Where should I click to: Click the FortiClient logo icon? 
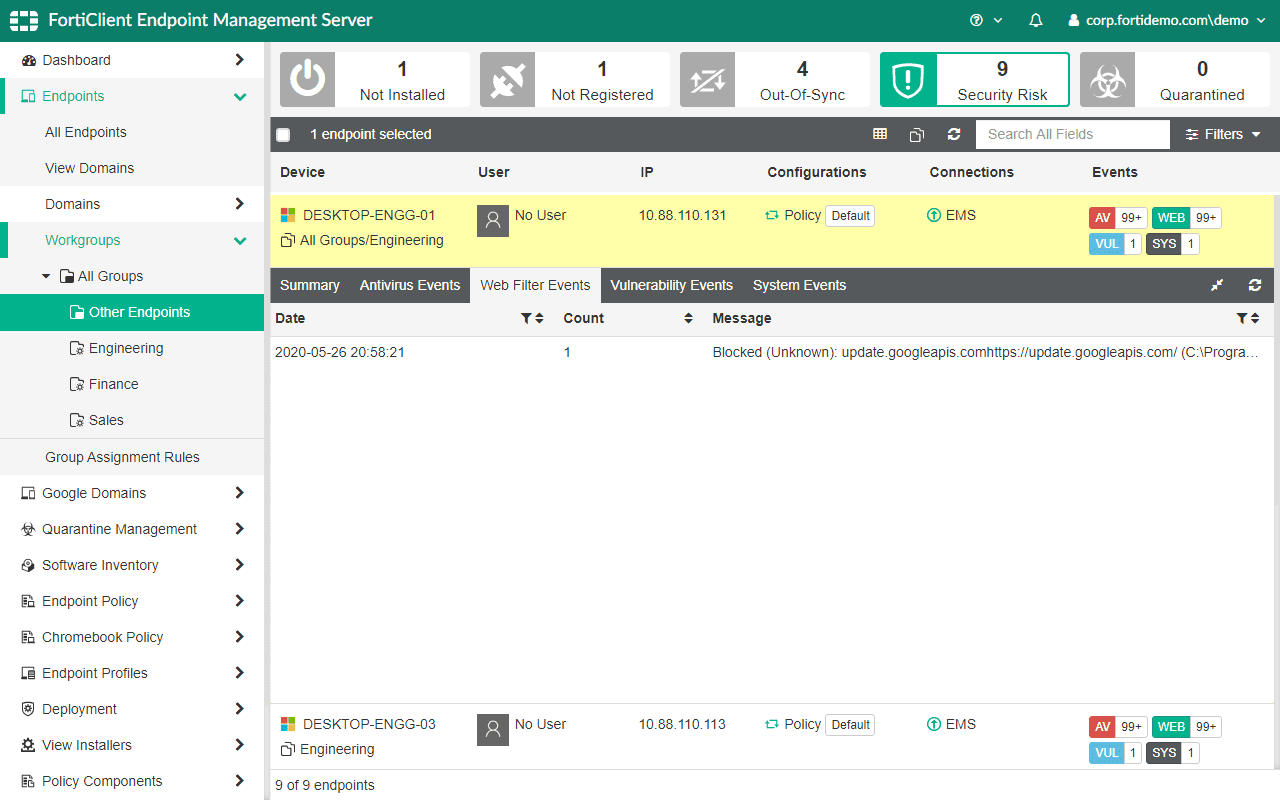tap(23, 20)
